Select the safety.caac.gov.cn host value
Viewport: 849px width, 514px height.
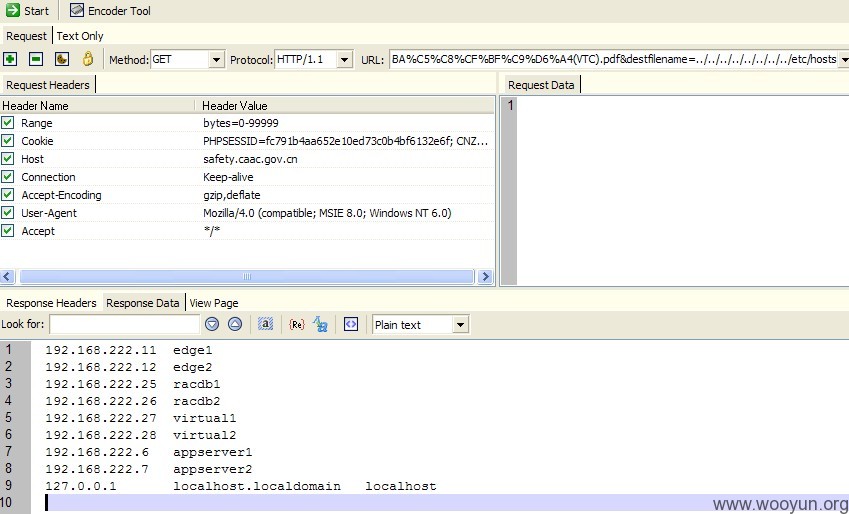[x=250, y=159]
